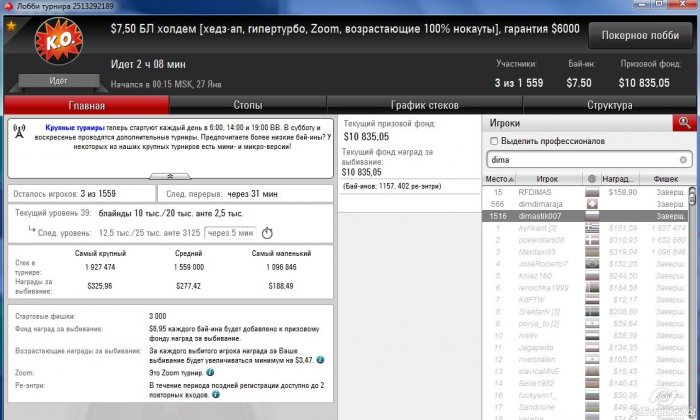This screenshot has width=700, height=420.
Task: Open info icon next to Zoom tournament
Action: point(210,372)
